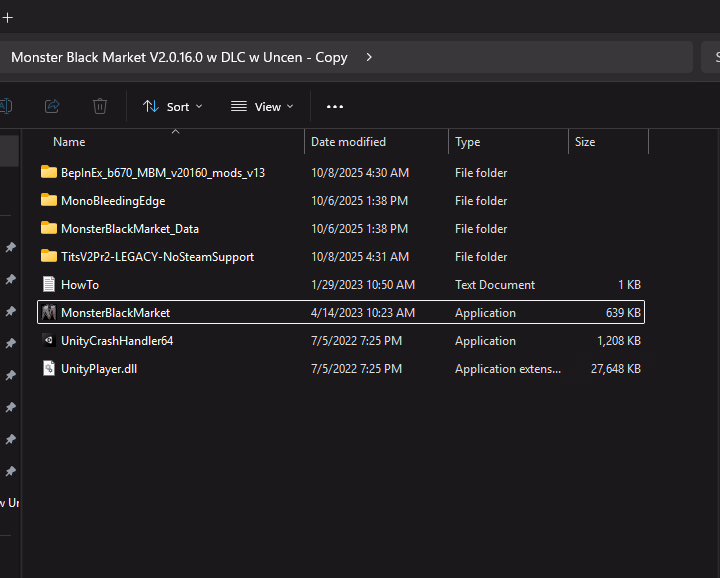The height and width of the screenshot is (578, 720).
Task: Select the MonoBleedingEdge folder
Action: point(112,201)
